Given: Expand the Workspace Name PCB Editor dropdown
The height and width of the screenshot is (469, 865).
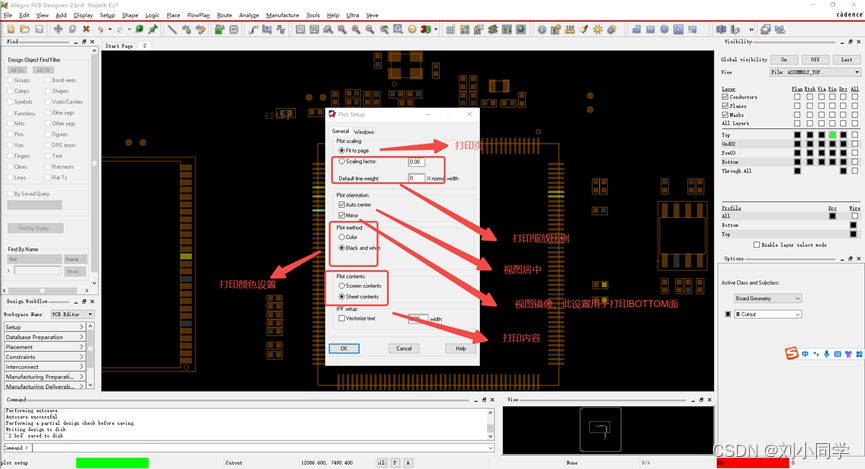Looking at the screenshot, I should coord(72,314).
